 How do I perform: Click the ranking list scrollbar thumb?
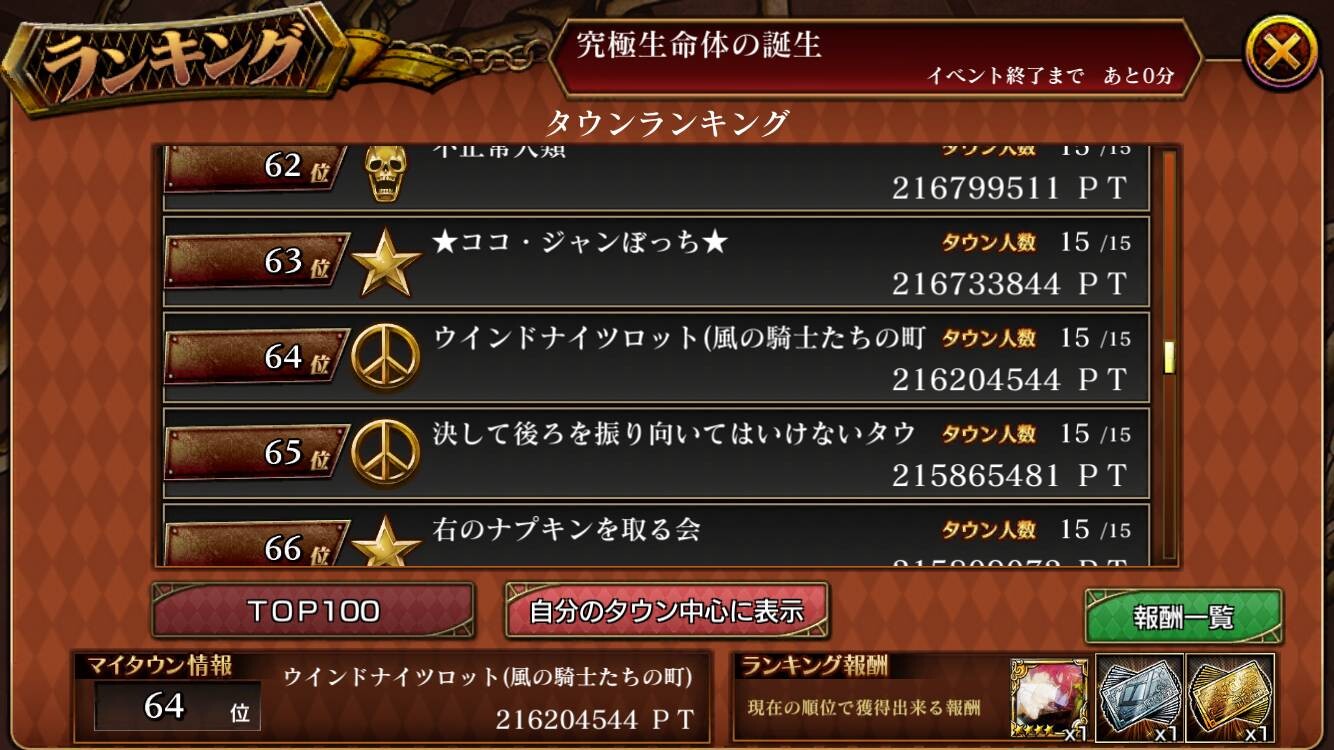coord(1168,357)
